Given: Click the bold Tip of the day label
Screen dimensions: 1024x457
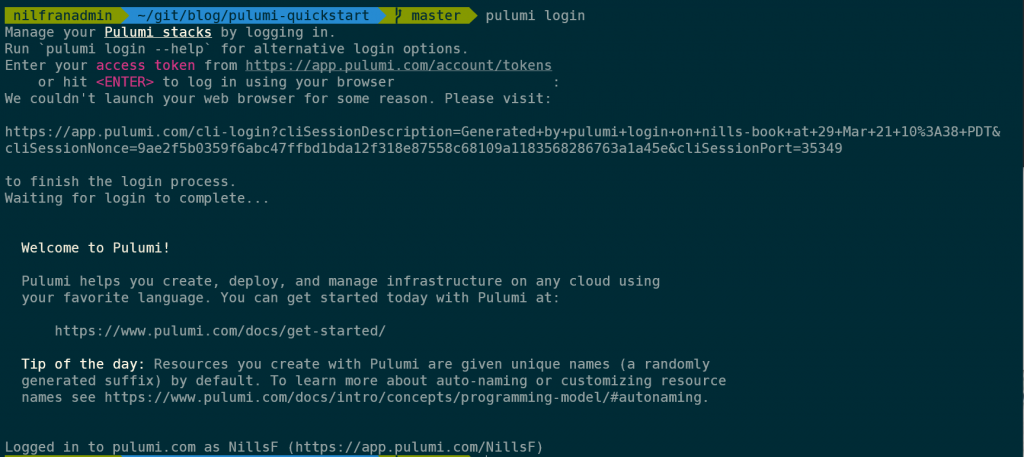Looking at the screenshot, I should [x=85, y=364].
